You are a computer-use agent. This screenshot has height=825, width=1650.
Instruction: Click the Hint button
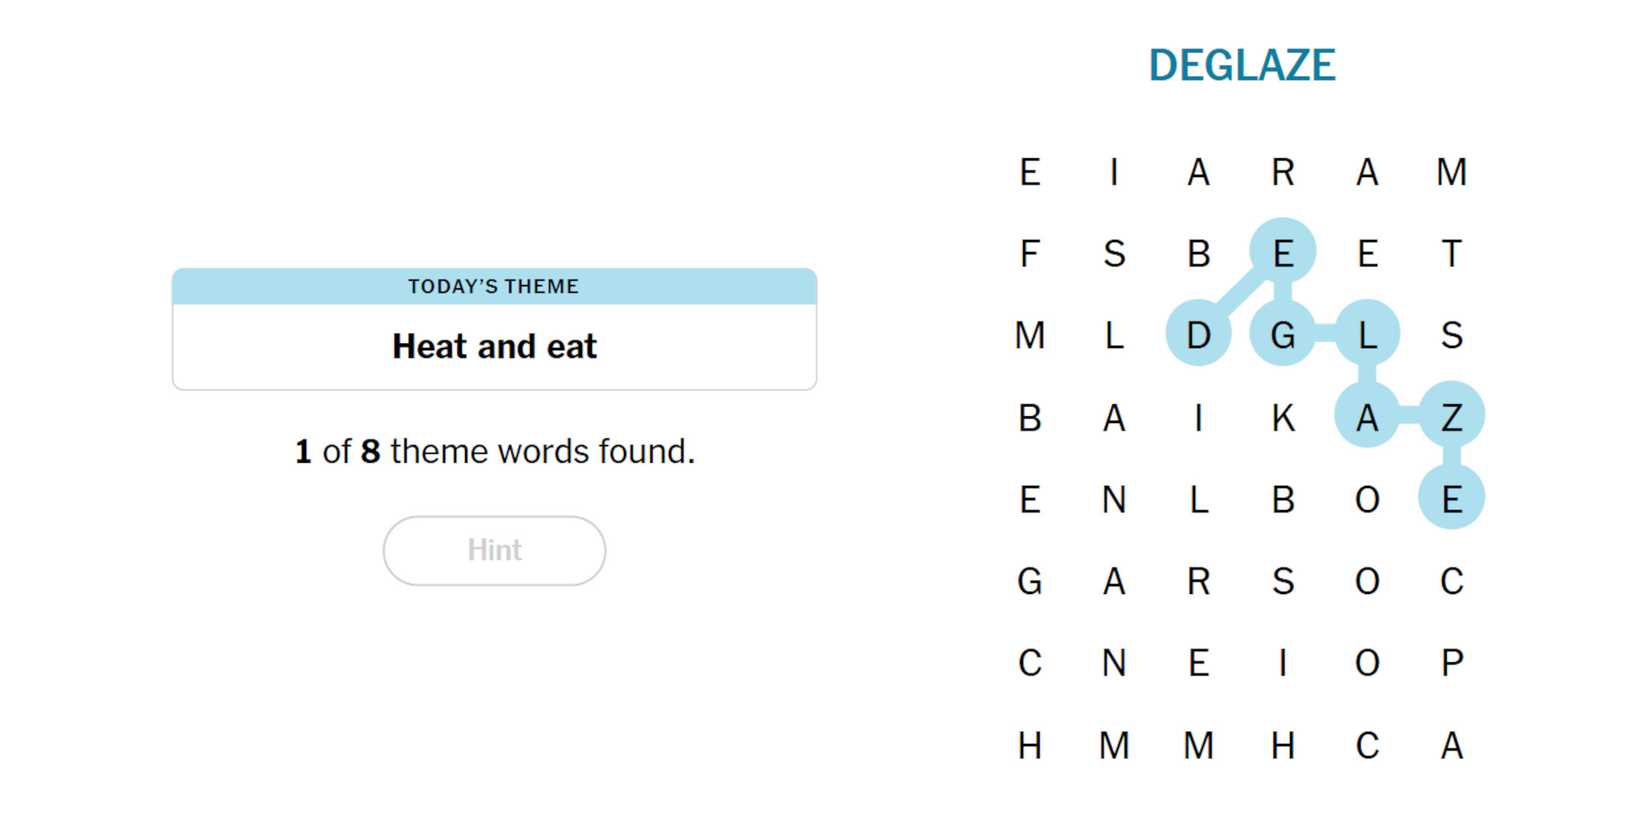pos(494,550)
